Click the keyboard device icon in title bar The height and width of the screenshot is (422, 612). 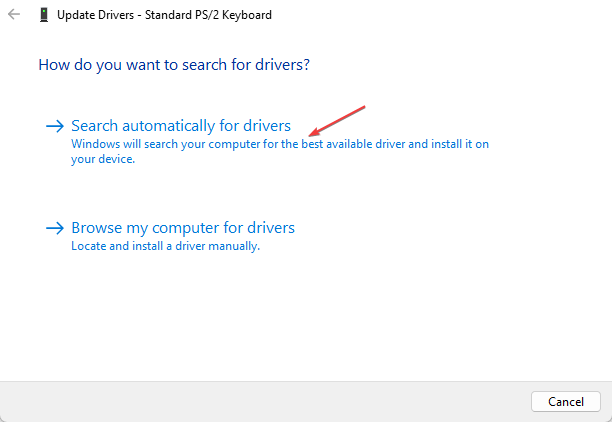[44, 15]
